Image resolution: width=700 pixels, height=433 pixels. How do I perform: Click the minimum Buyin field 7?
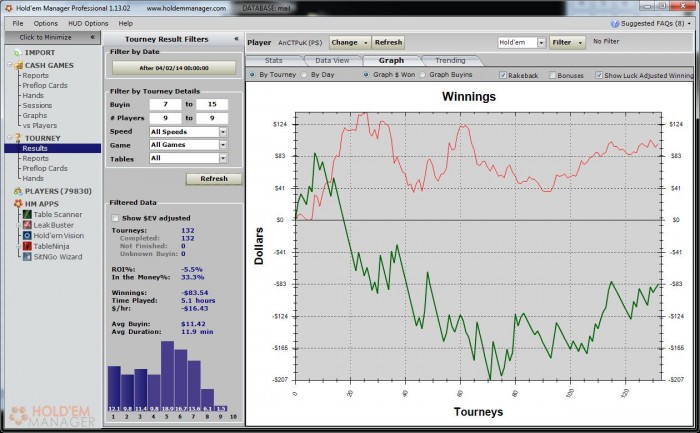[165, 104]
